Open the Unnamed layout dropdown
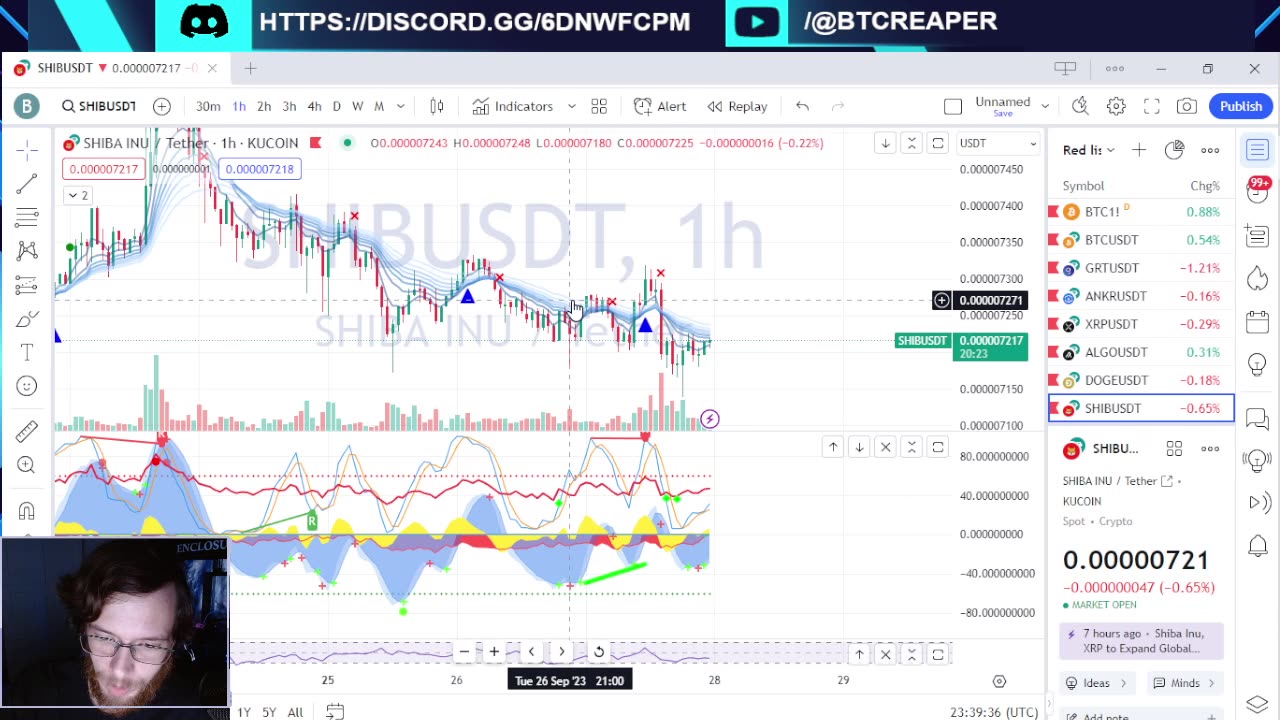The image size is (1280, 720). (1045, 106)
